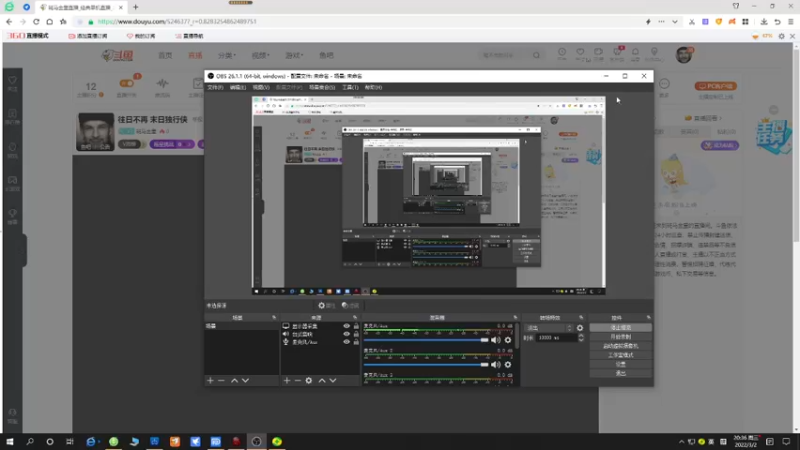This screenshot has width=800, height=450.
Task: Open the OBS File menu
Action: (215, 87)
